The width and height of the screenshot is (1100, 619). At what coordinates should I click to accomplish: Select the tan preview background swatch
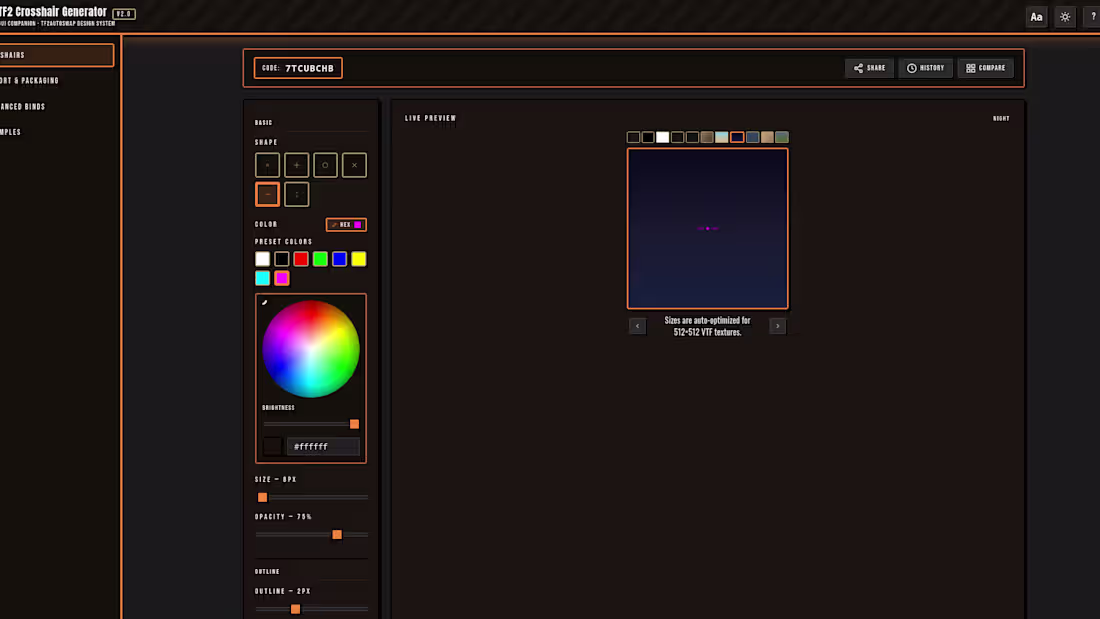[767, 137]
